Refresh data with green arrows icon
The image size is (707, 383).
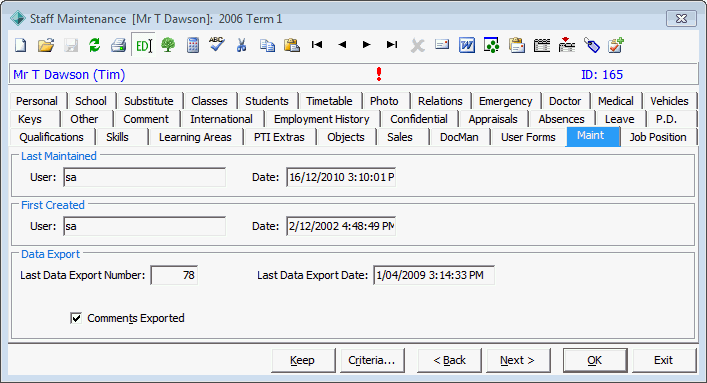[x=95, y=45]
